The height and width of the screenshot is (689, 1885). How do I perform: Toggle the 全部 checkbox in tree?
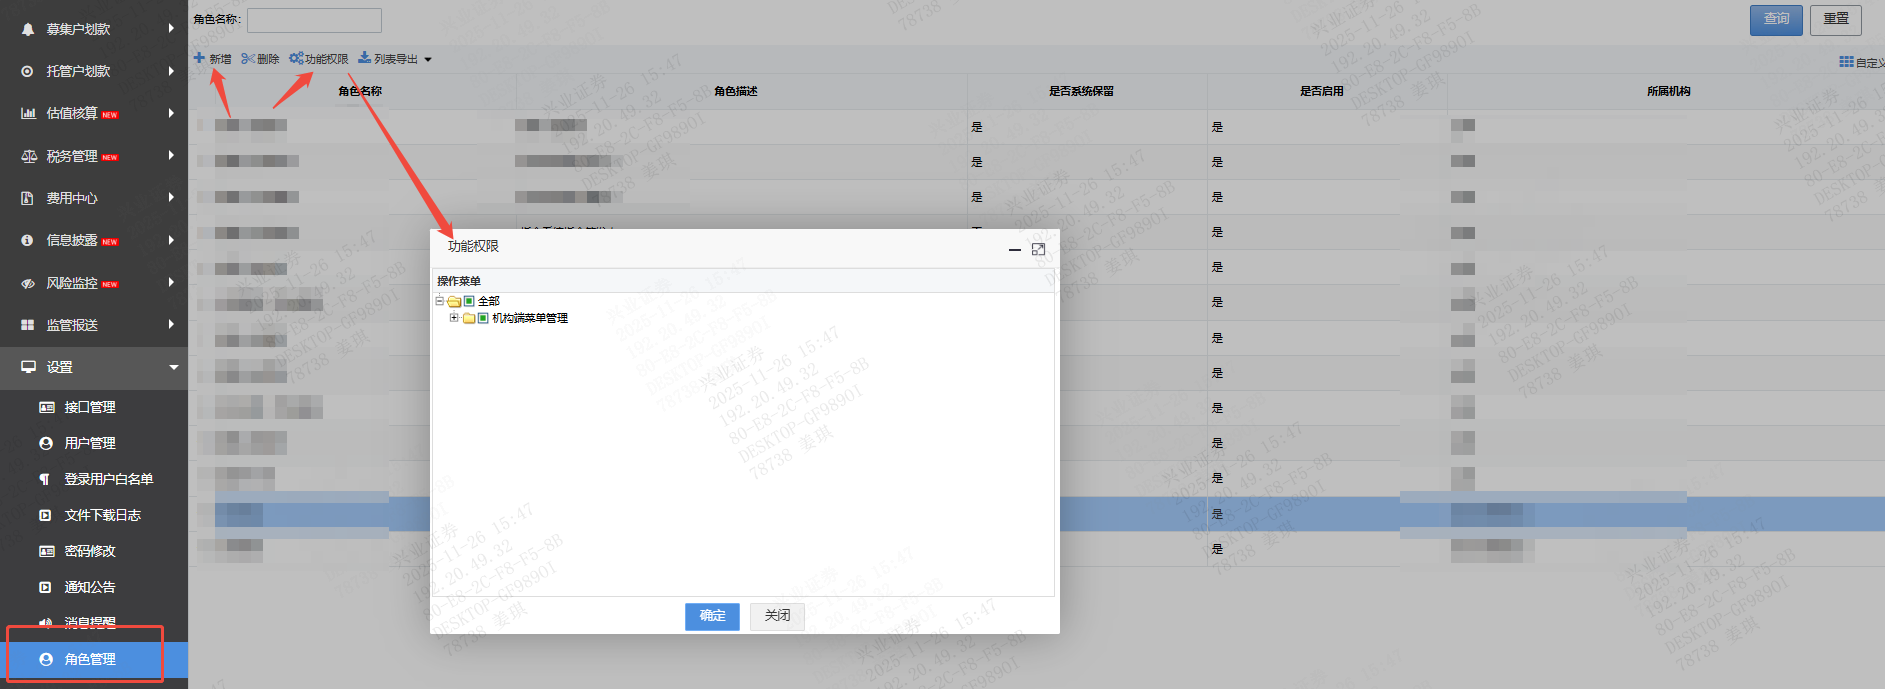[469, 301]
